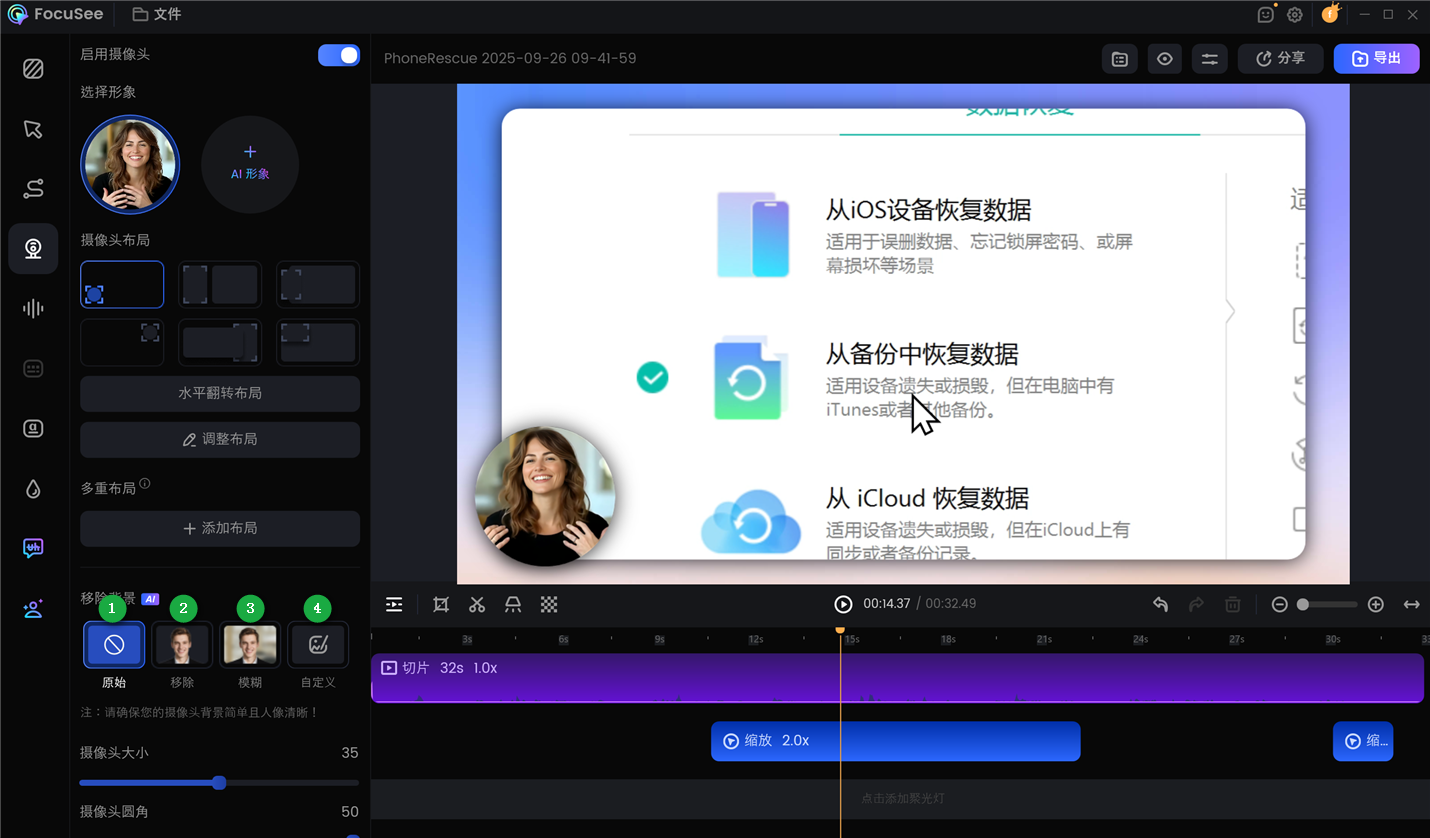Switch to the 自定义 background option

coord(317,644)
